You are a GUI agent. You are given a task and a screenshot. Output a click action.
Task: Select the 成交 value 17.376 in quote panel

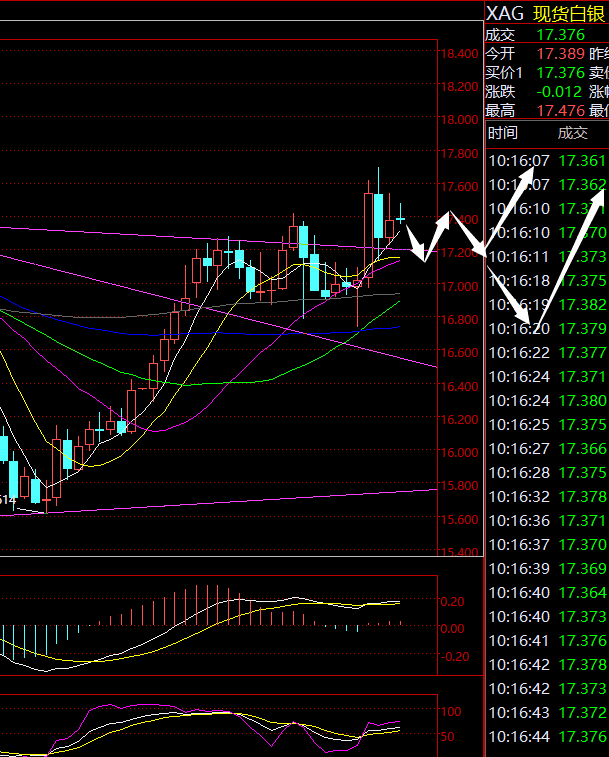click(x=561, y=35)
